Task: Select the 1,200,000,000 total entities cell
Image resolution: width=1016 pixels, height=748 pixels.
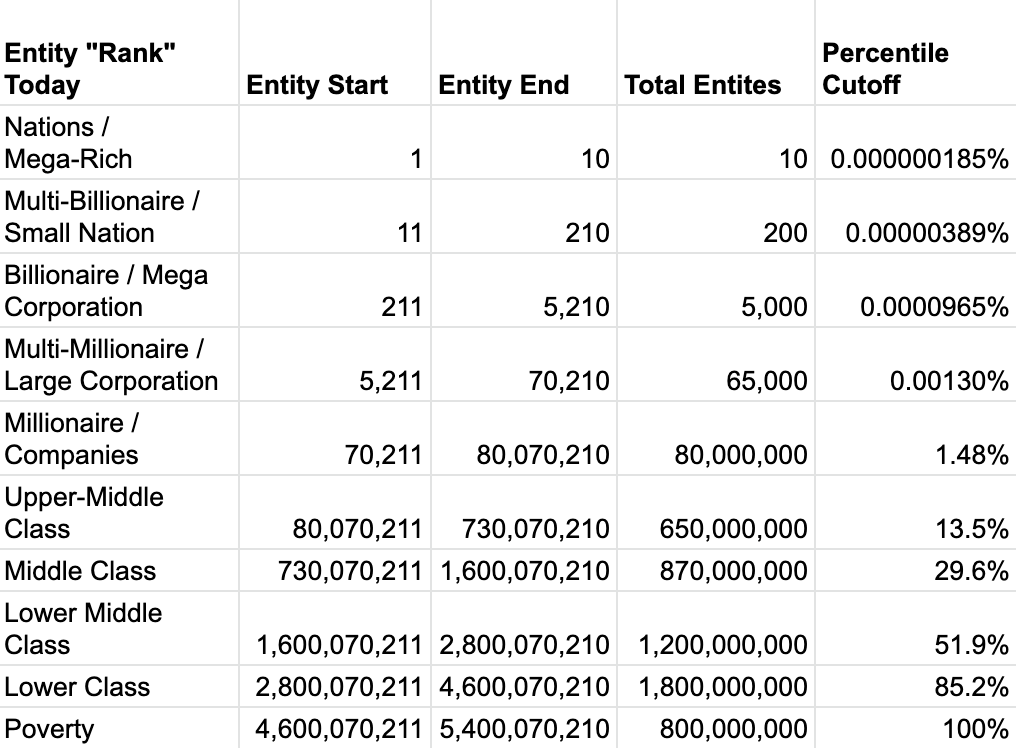Action: tap(722, 645)
